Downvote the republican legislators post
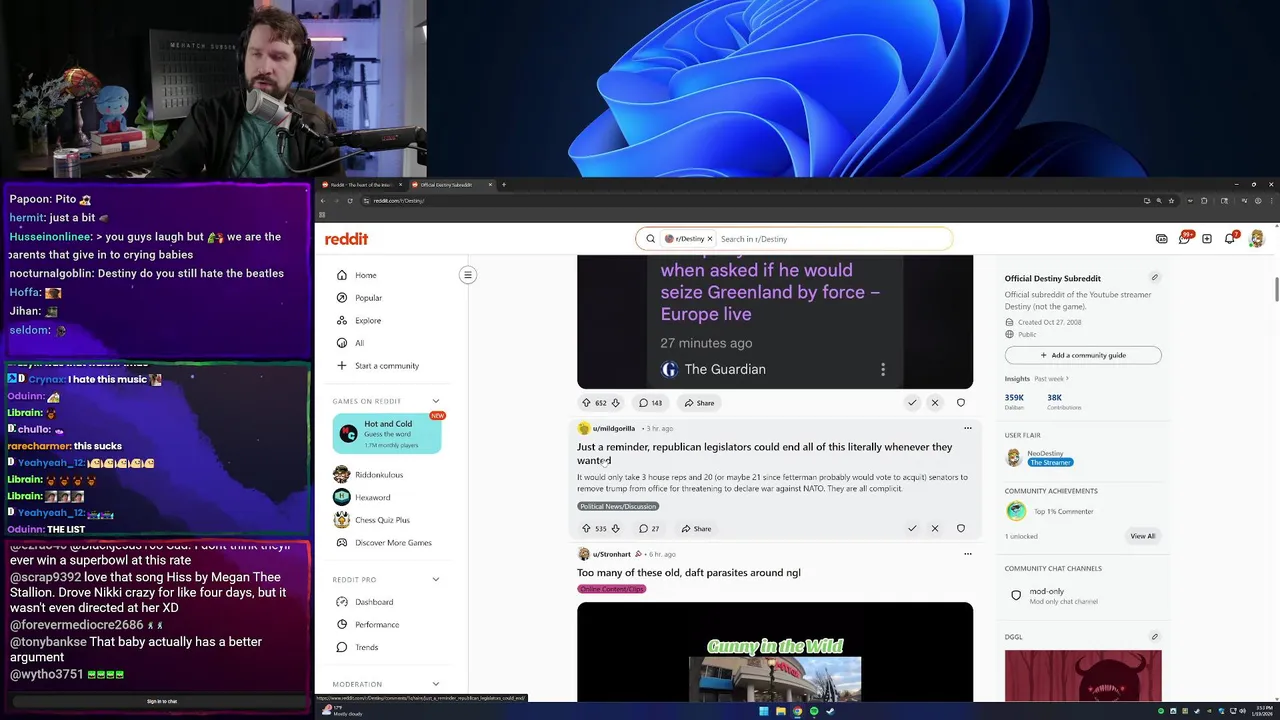Screen dimensions: 1280x720 615,529
